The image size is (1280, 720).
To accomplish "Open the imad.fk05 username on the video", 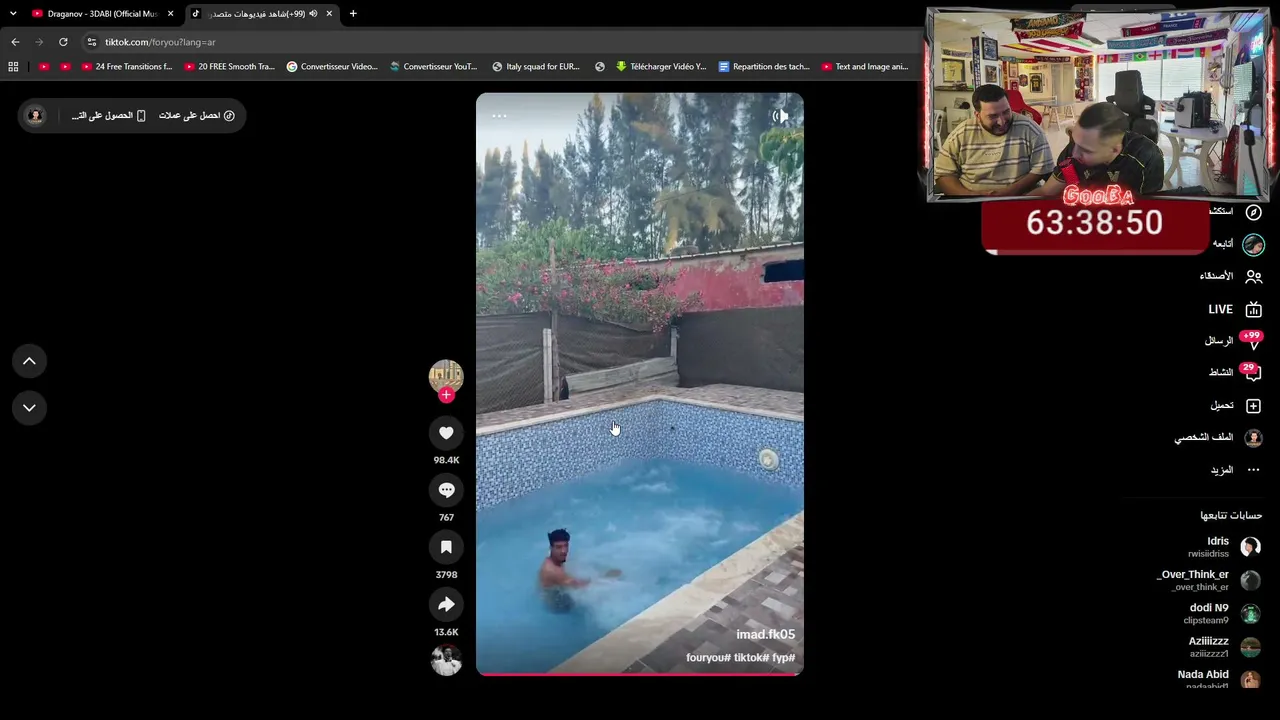I will (x=766, y=635).
